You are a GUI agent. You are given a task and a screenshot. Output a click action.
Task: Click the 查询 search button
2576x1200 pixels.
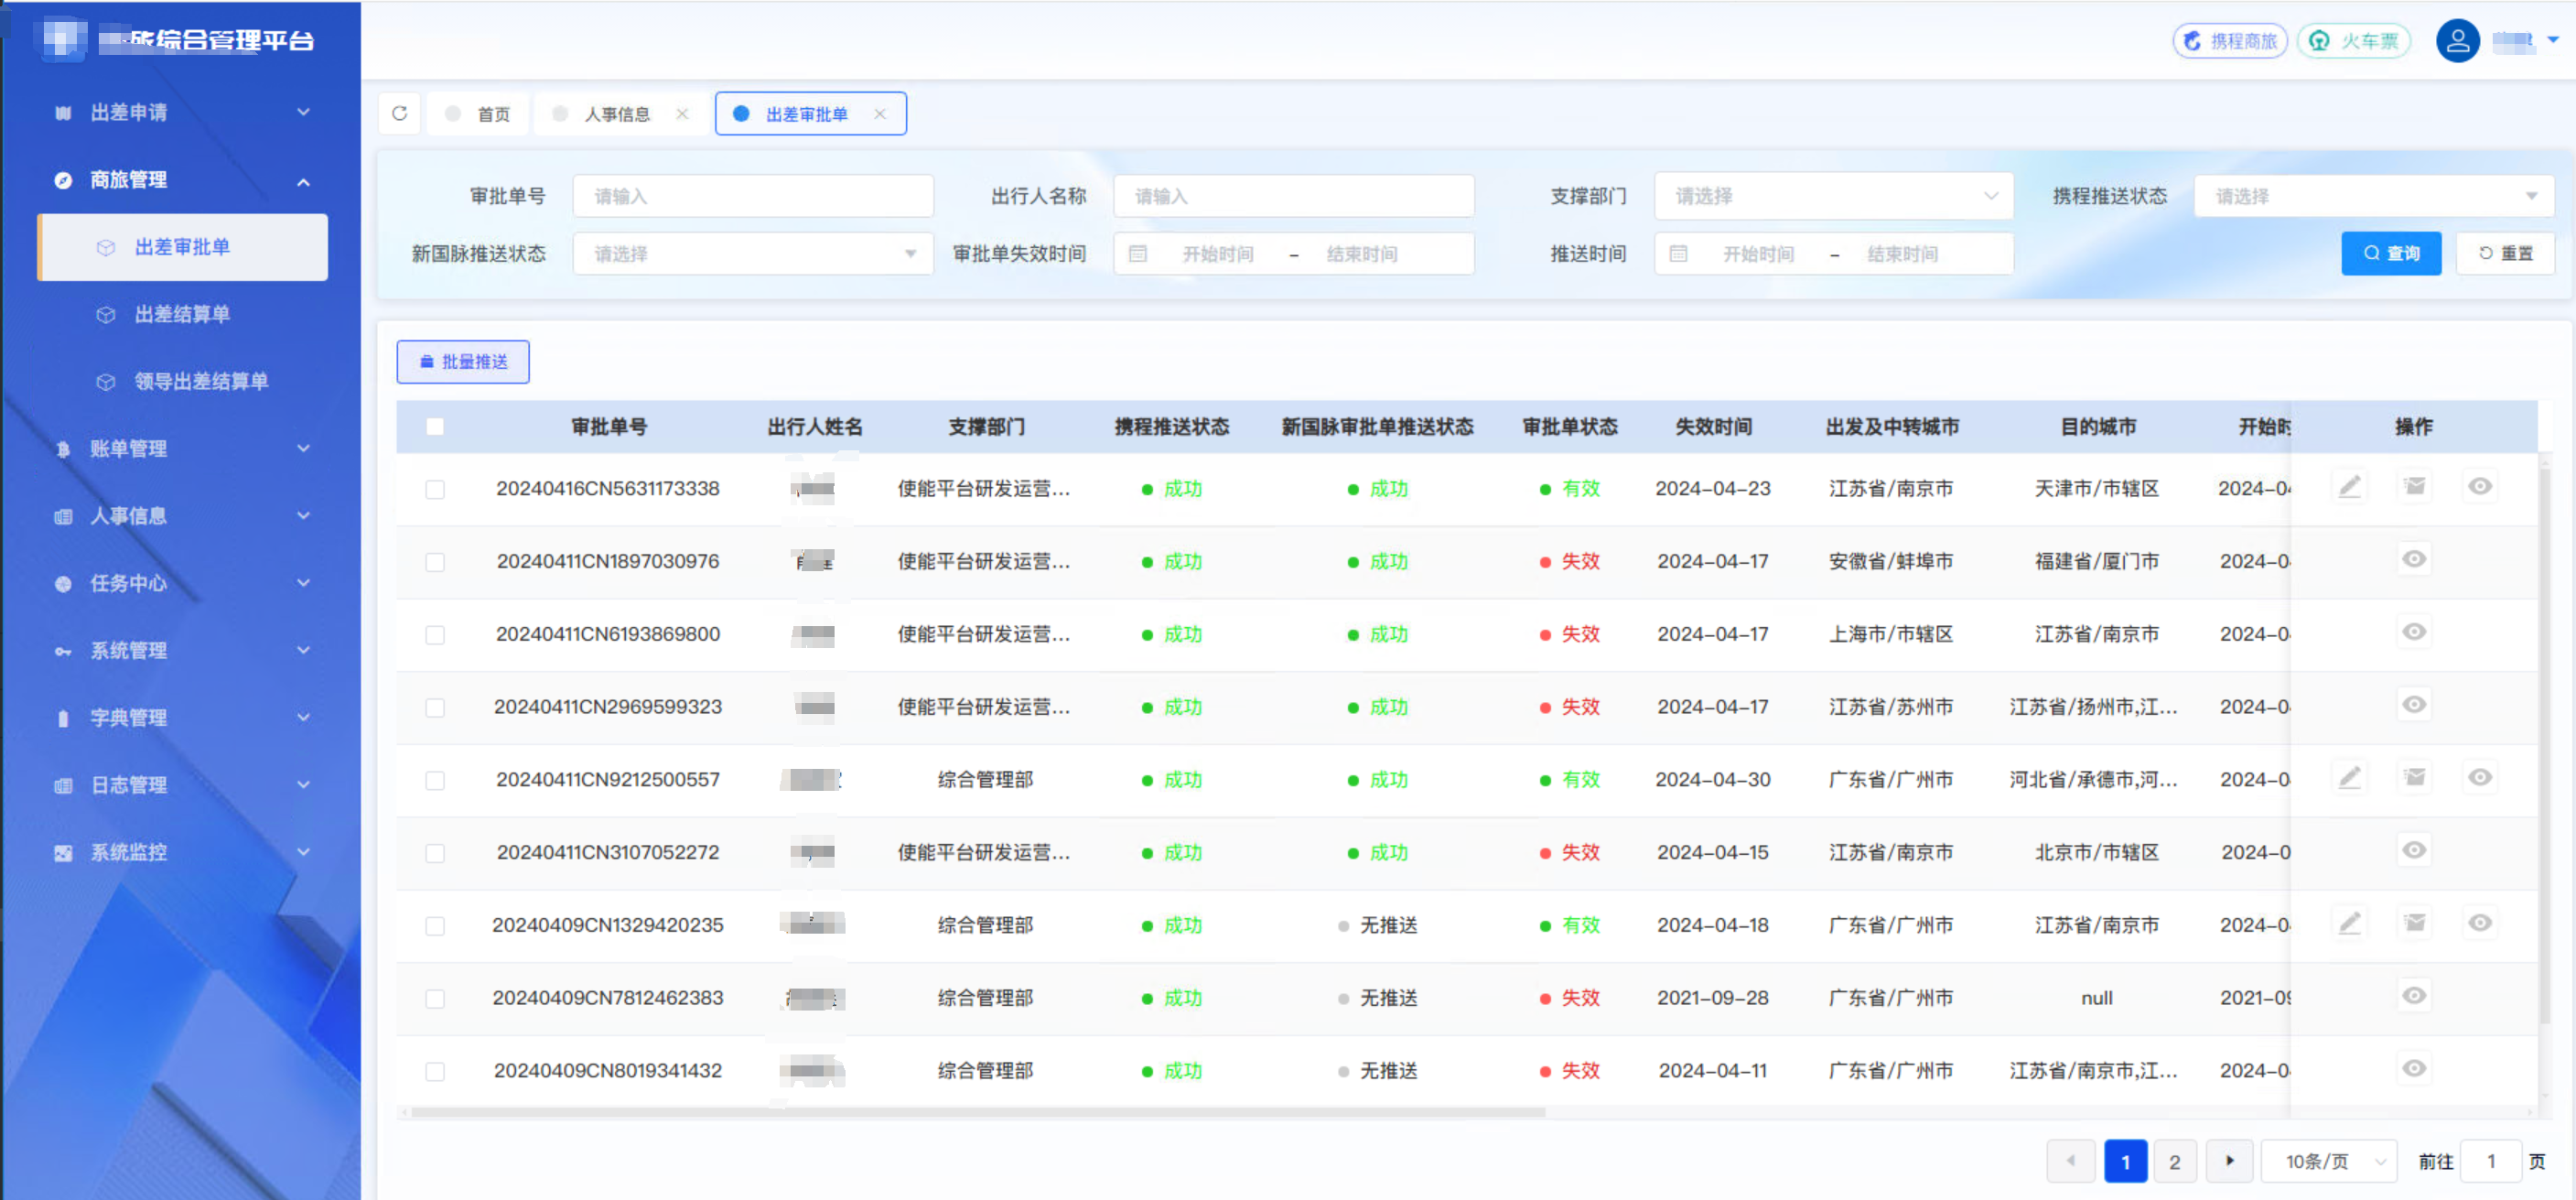point(2390,254)
